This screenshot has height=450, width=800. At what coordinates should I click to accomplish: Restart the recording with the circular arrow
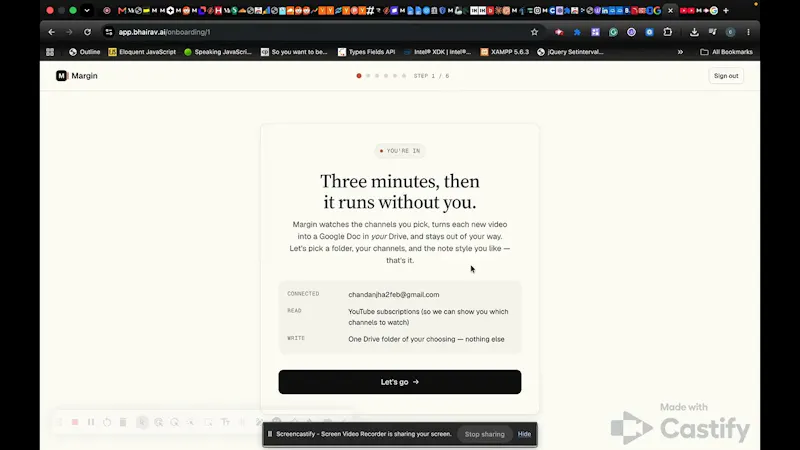tap(107, 422)
